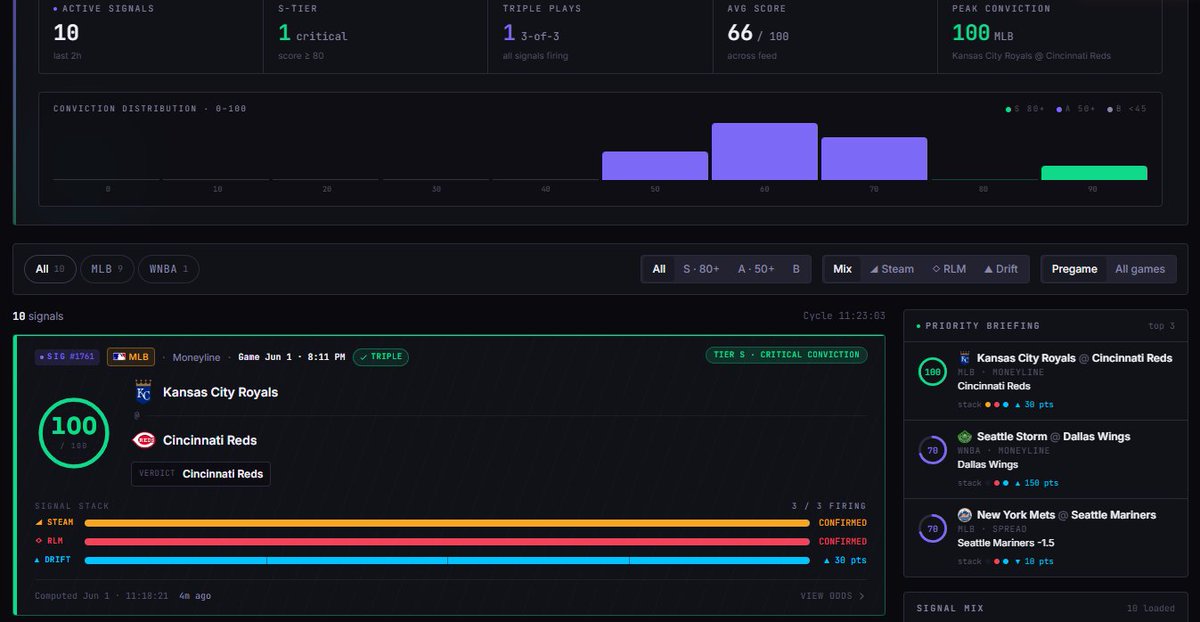The width and height of the screenshot is (1200, 622).
Task: Click the TRIPLE checkmark badge
Action: [380, 357]
